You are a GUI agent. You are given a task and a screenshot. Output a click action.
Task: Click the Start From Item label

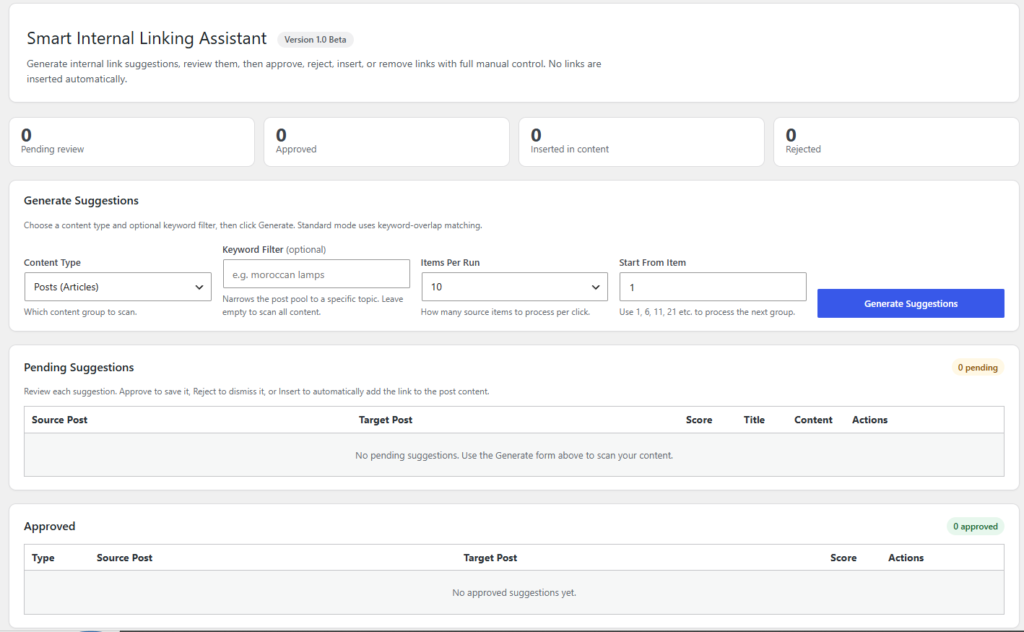[x=652, y=262]
